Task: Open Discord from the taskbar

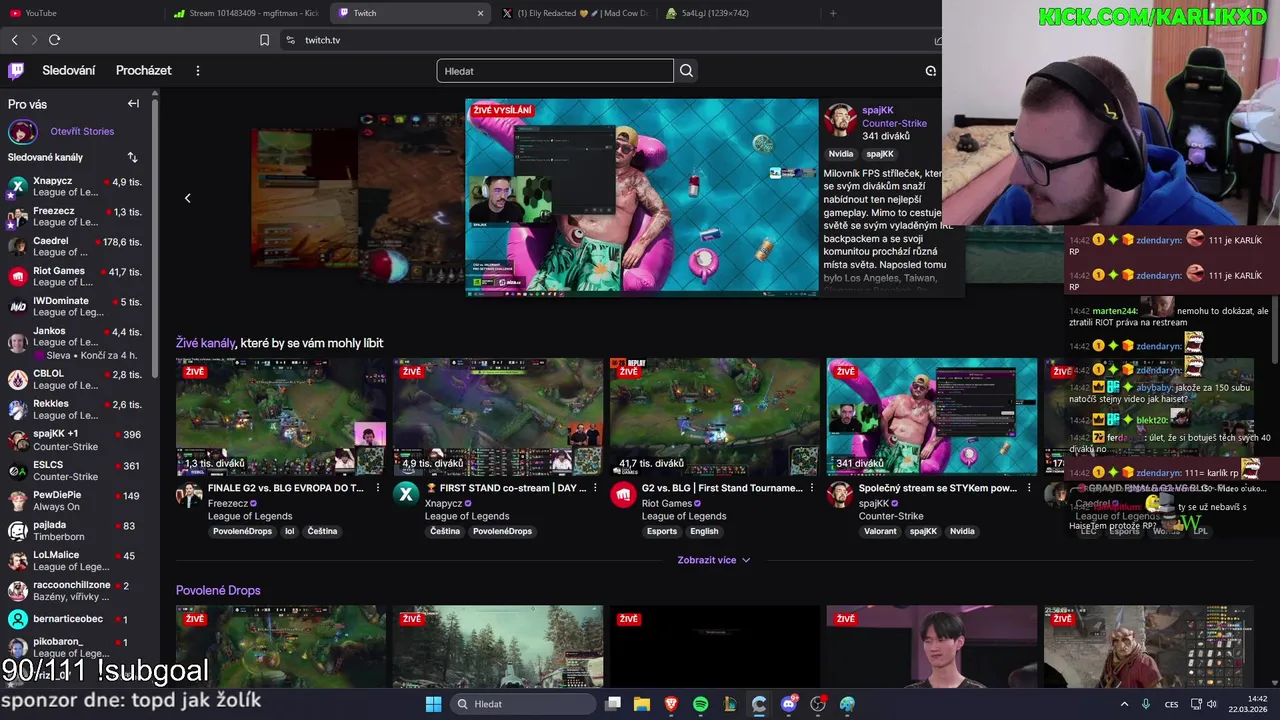Action: 789,704
